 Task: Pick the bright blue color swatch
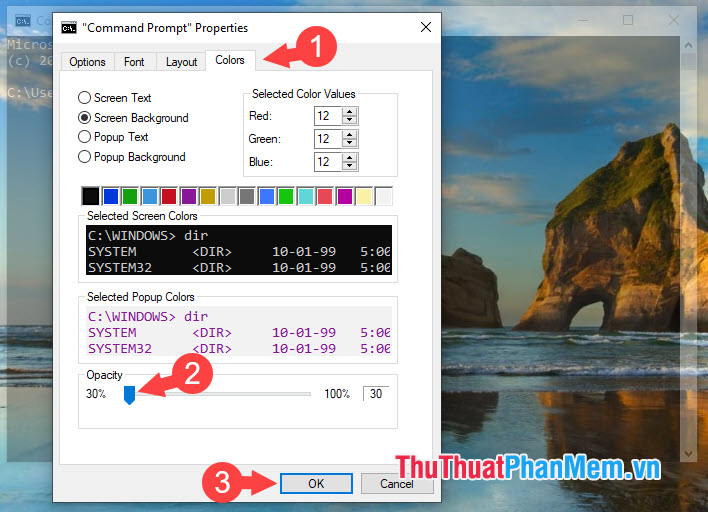[x=267, y=196]
